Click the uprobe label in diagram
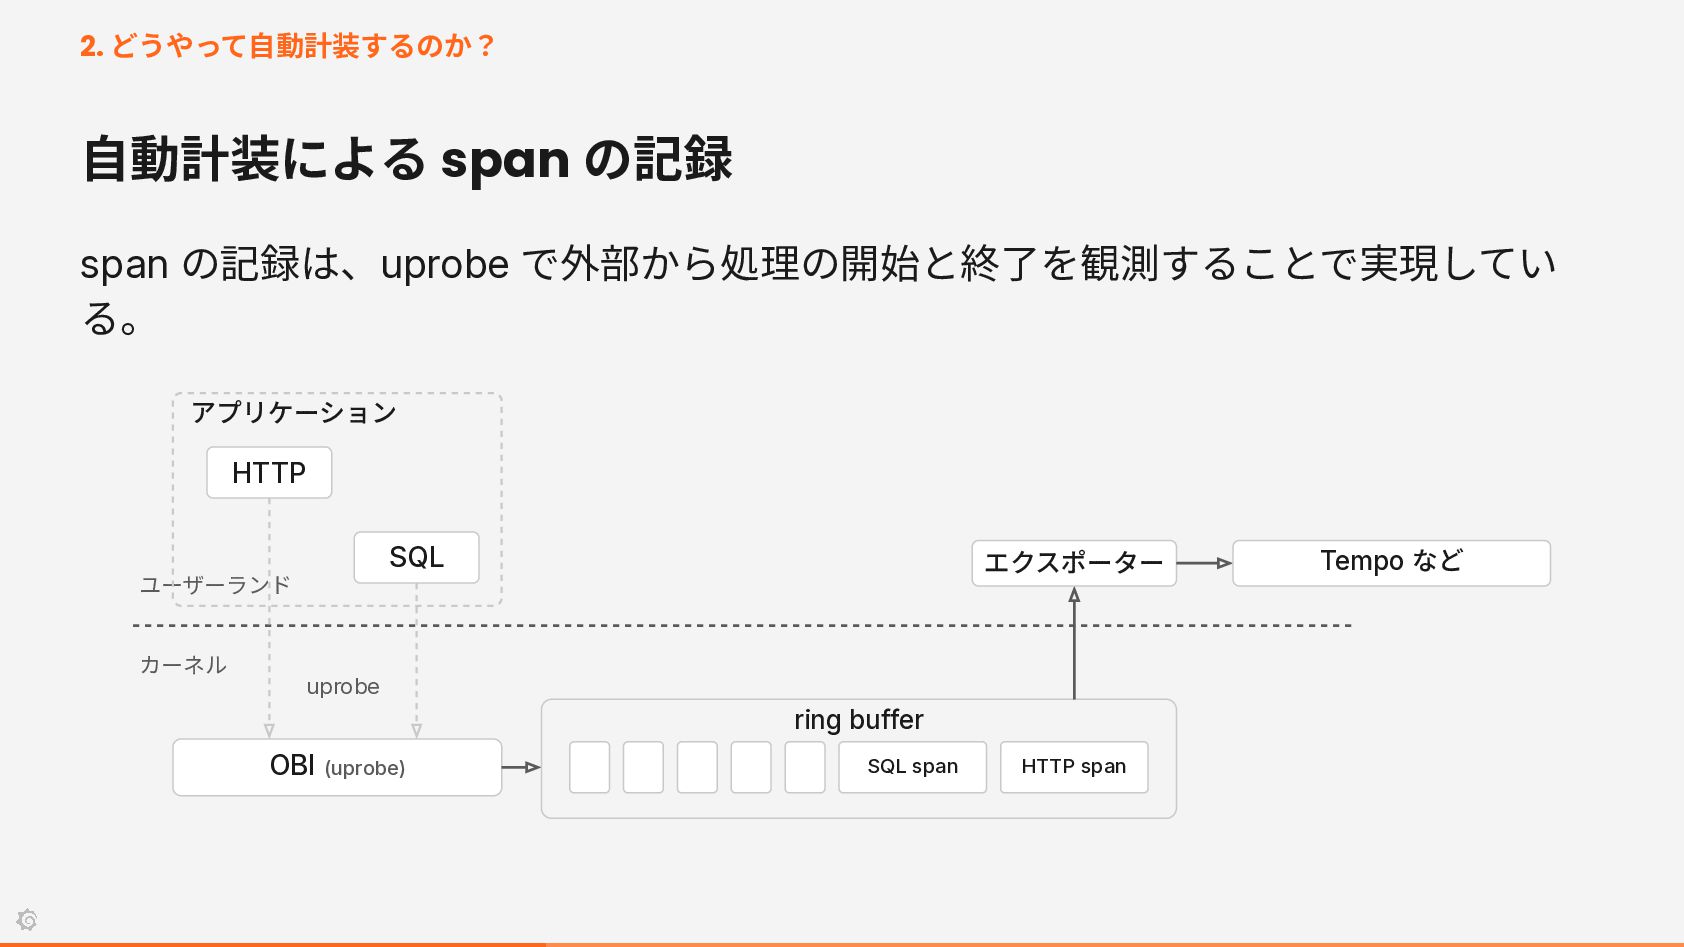This screenshot has height=947, width=1684. point(343,687)
